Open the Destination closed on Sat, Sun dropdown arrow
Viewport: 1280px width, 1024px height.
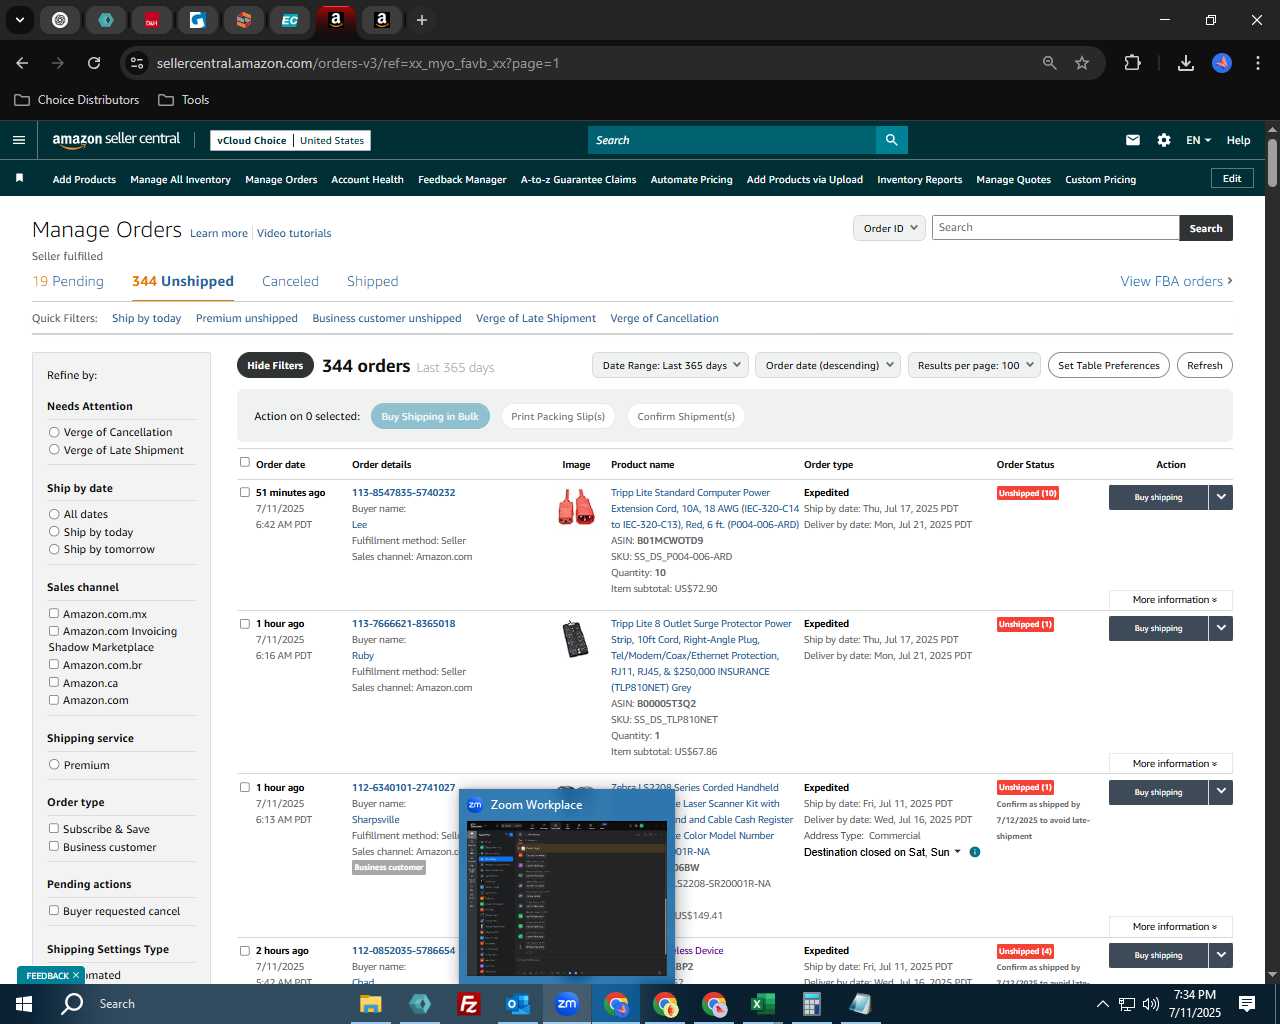(957, 852)
